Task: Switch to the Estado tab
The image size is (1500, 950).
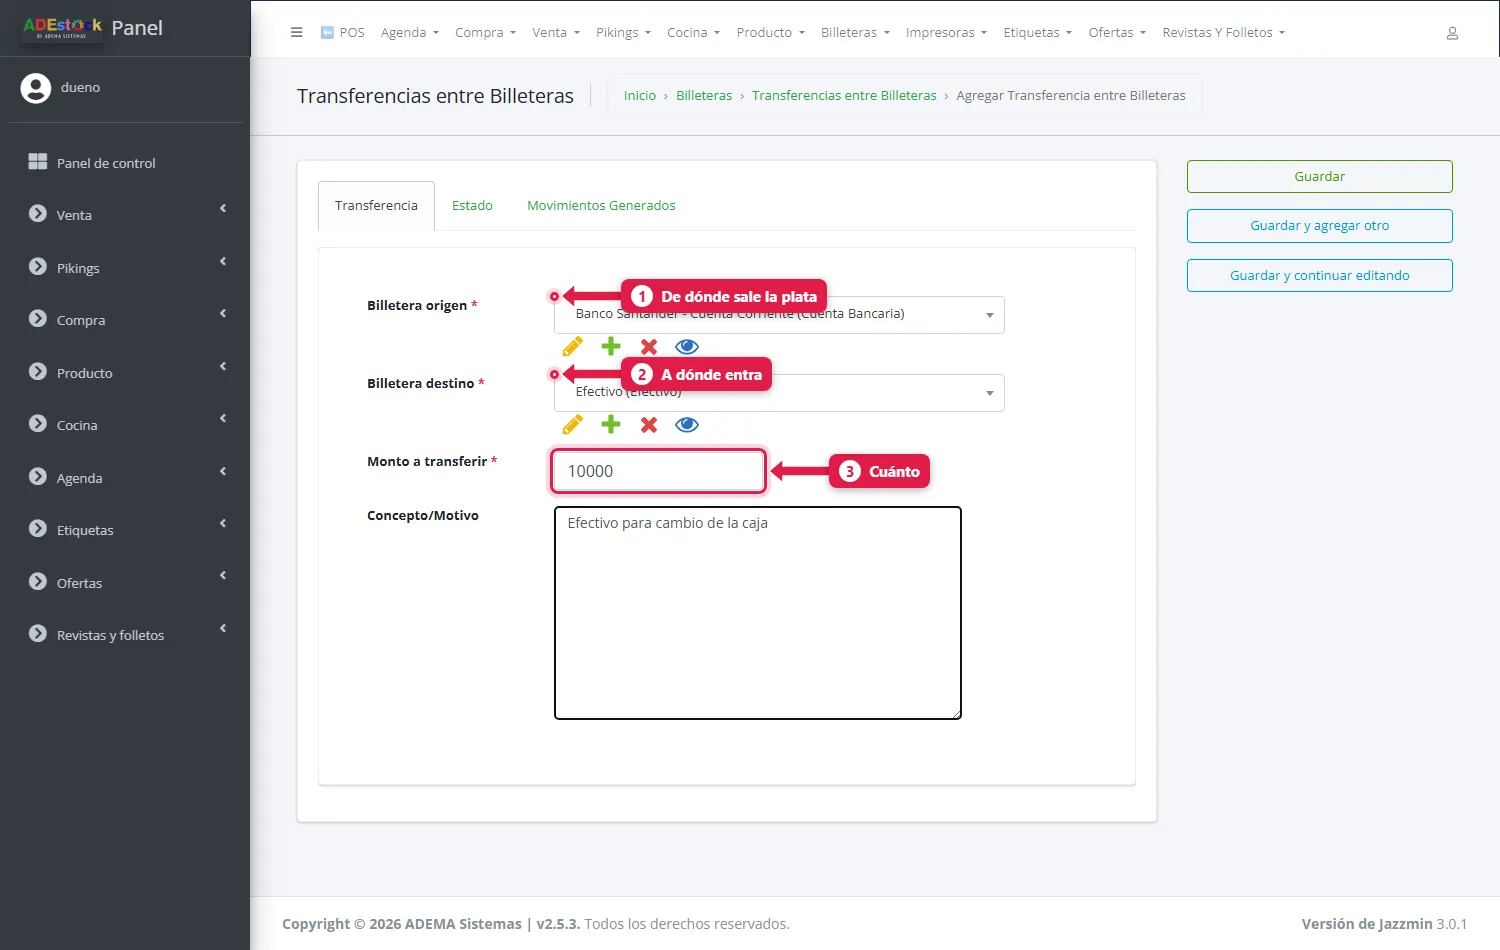Action: pyautogui.click(x=472, y=206)
